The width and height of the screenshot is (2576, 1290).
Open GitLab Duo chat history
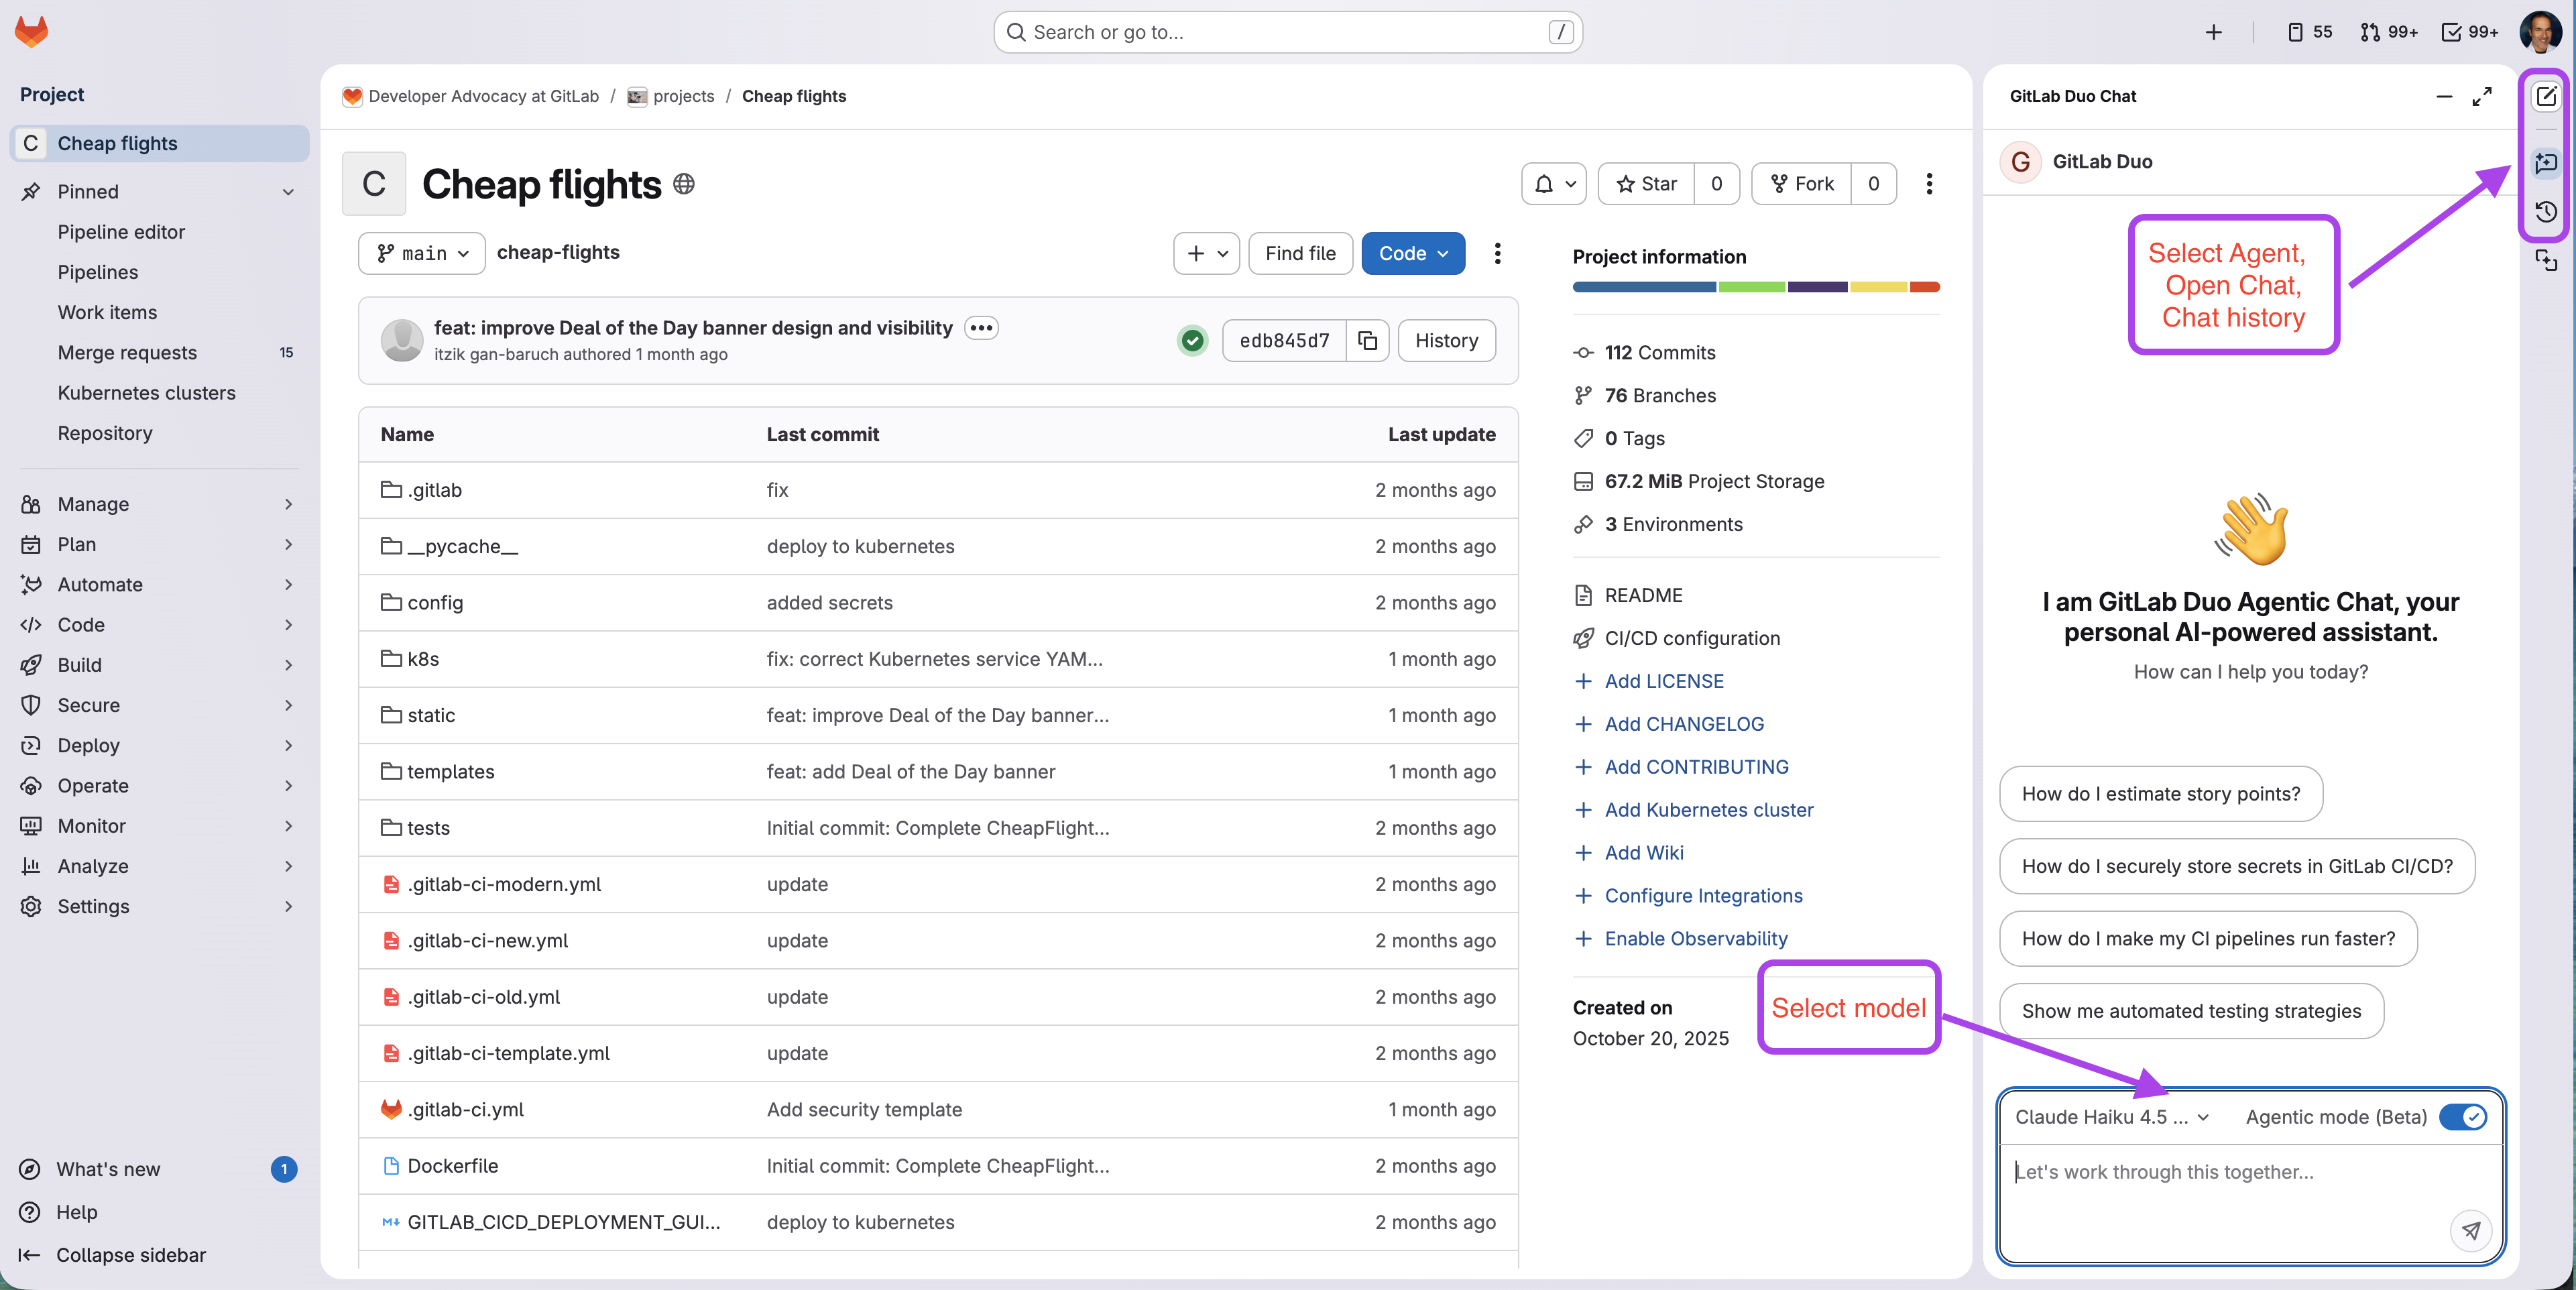pos(2547,212)
